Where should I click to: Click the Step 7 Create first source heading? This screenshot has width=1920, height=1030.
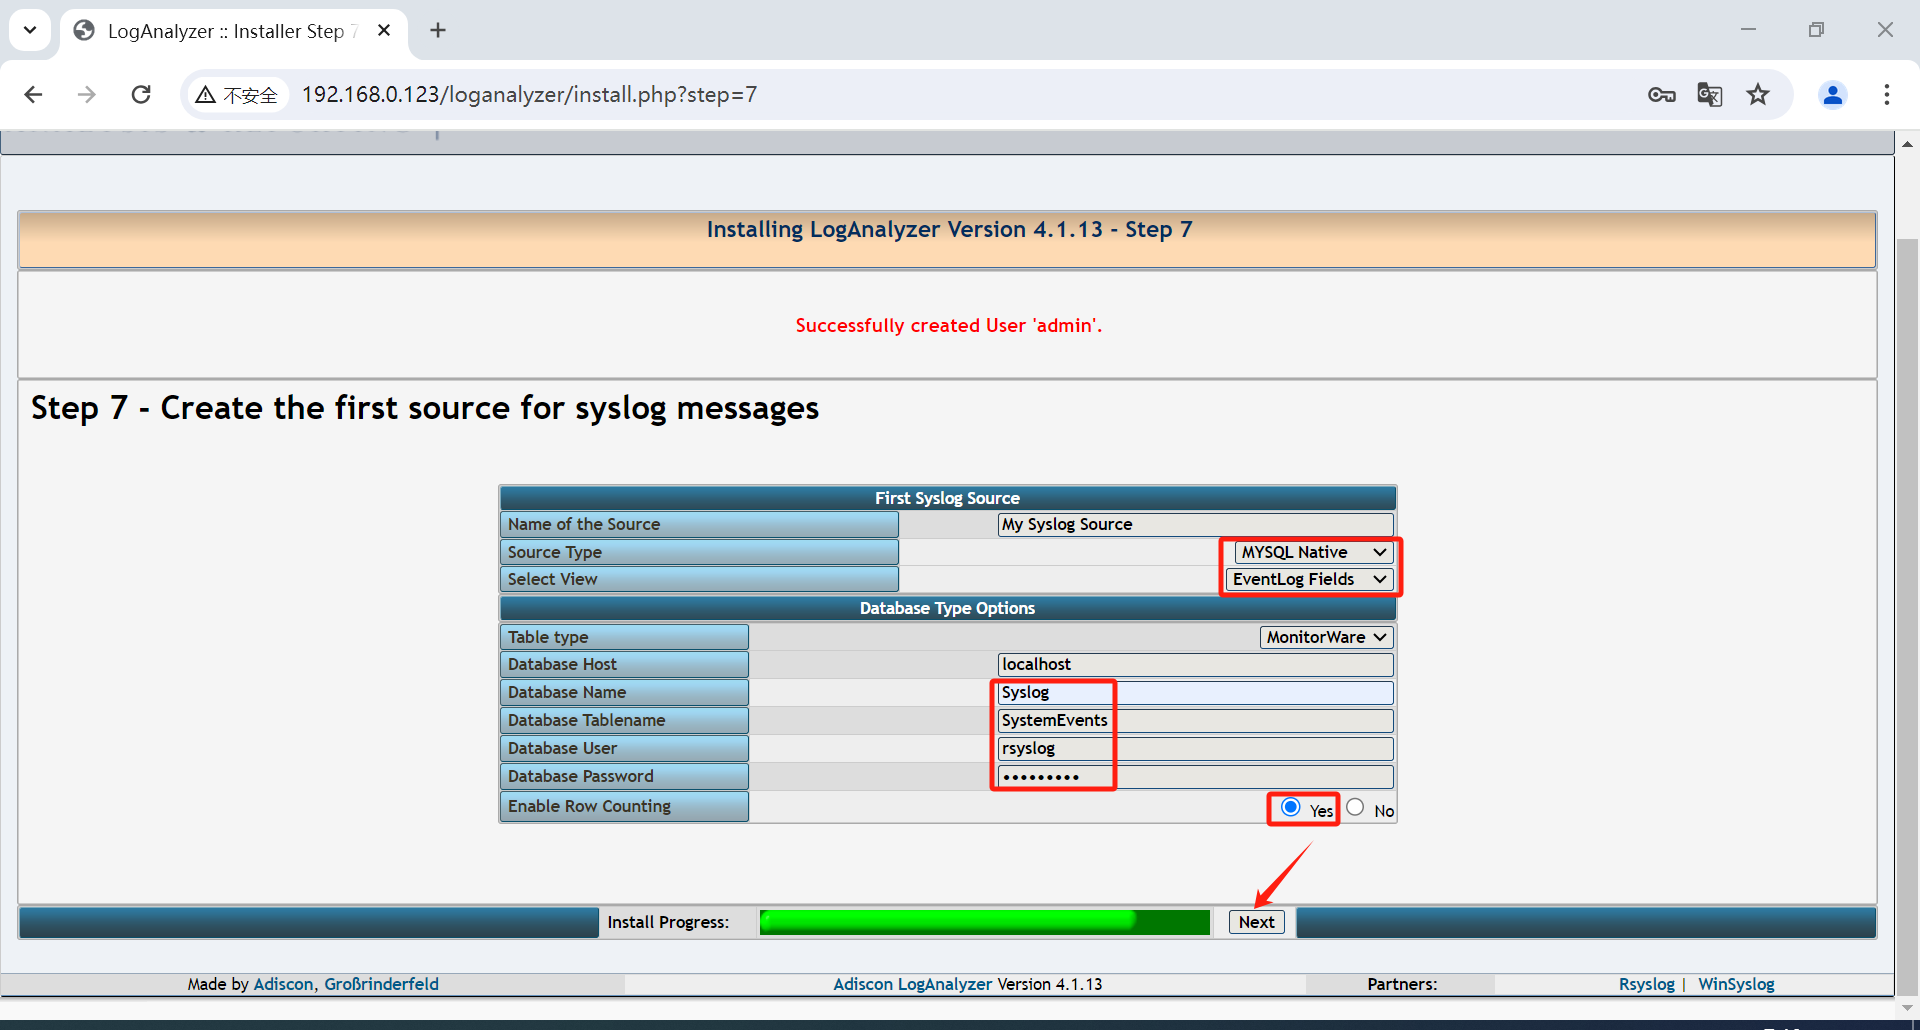click(x=425, y=408)
